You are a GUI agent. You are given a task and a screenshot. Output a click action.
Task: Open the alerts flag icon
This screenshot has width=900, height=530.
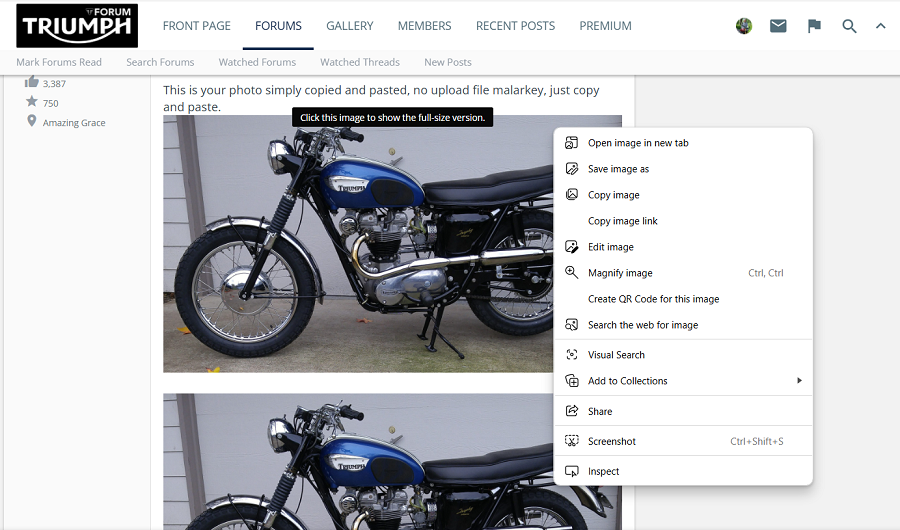(x=814, y=26)
